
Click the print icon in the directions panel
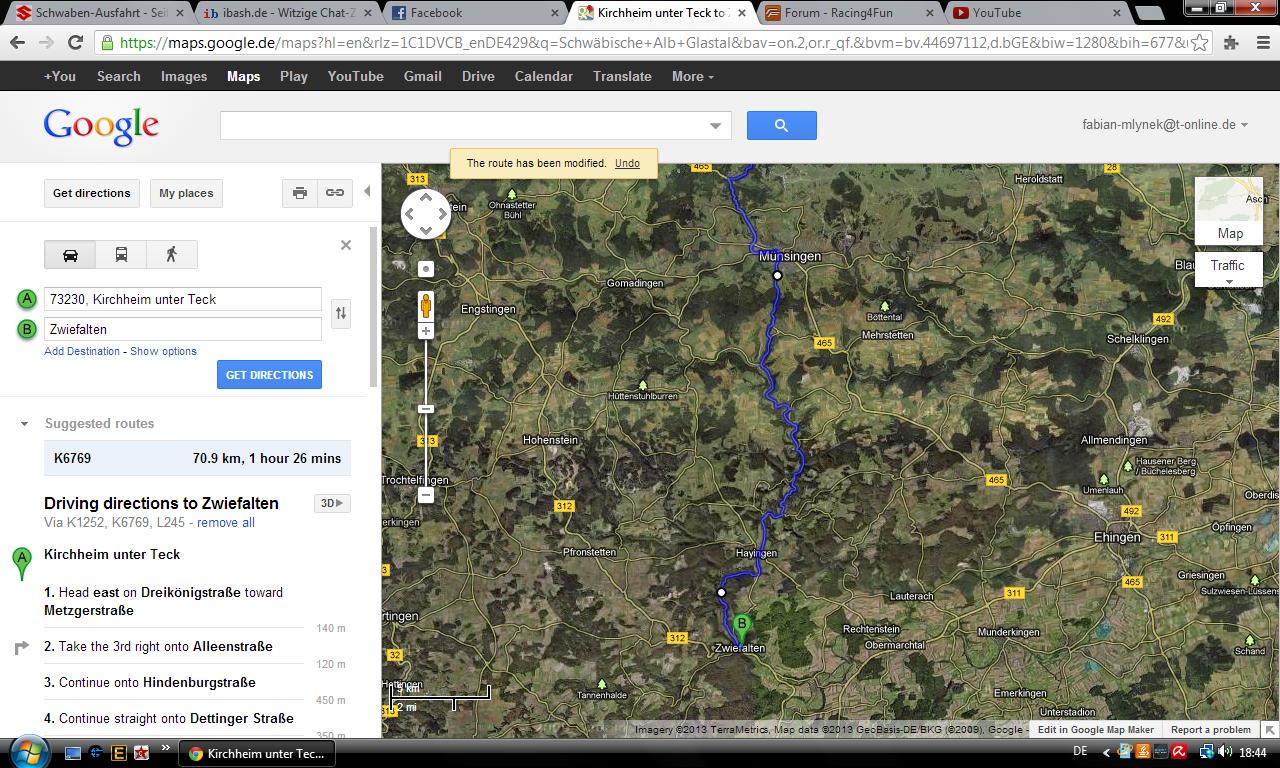coord(300,193)
